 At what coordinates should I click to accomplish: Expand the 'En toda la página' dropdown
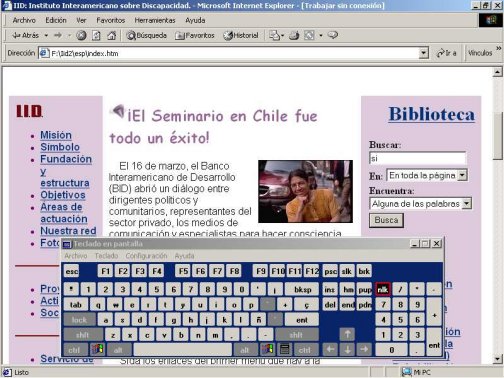click(462, 175)
